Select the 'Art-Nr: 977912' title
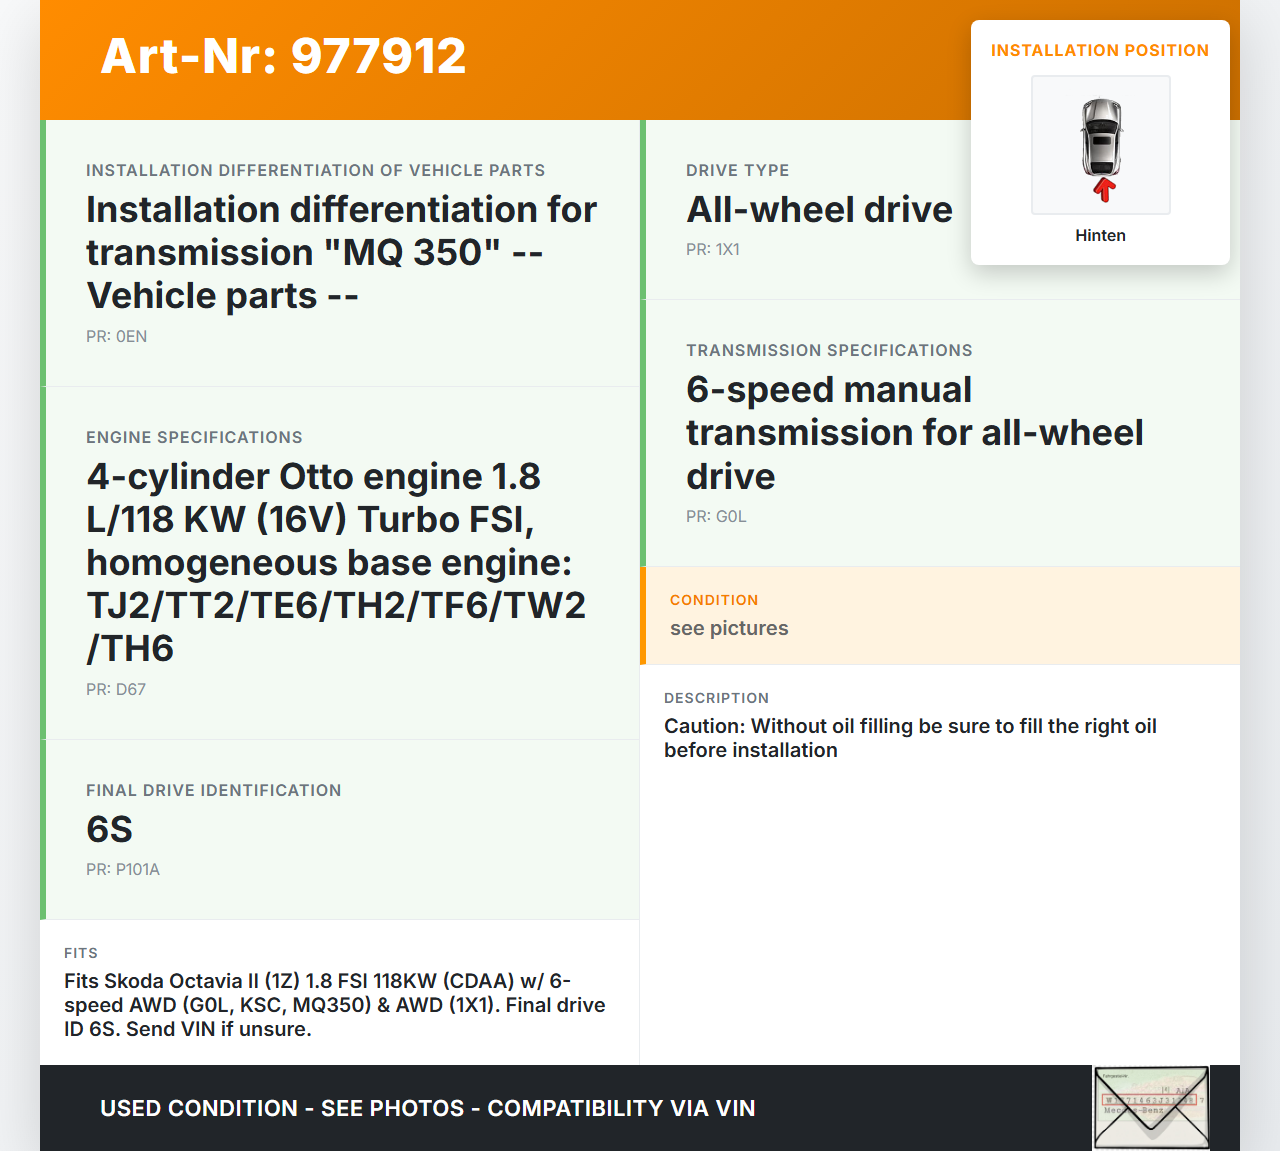Viewport: 1280px width, 1151px height. tap(283, 56)
